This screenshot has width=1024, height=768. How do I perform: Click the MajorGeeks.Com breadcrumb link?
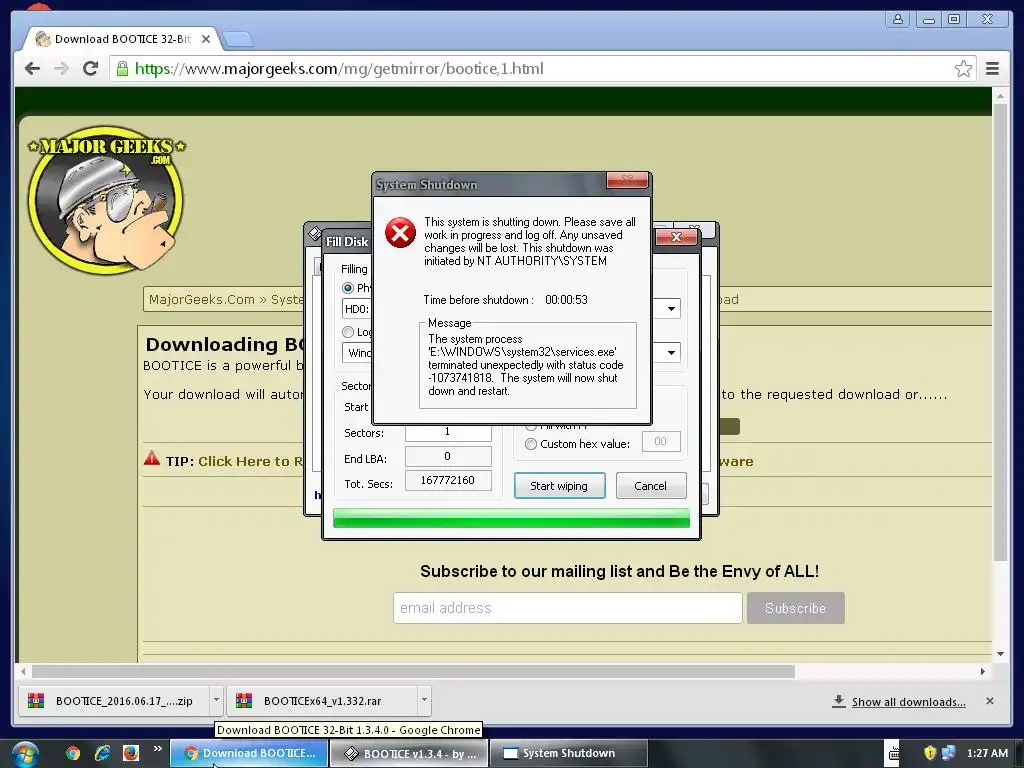[x=201, y=299]
